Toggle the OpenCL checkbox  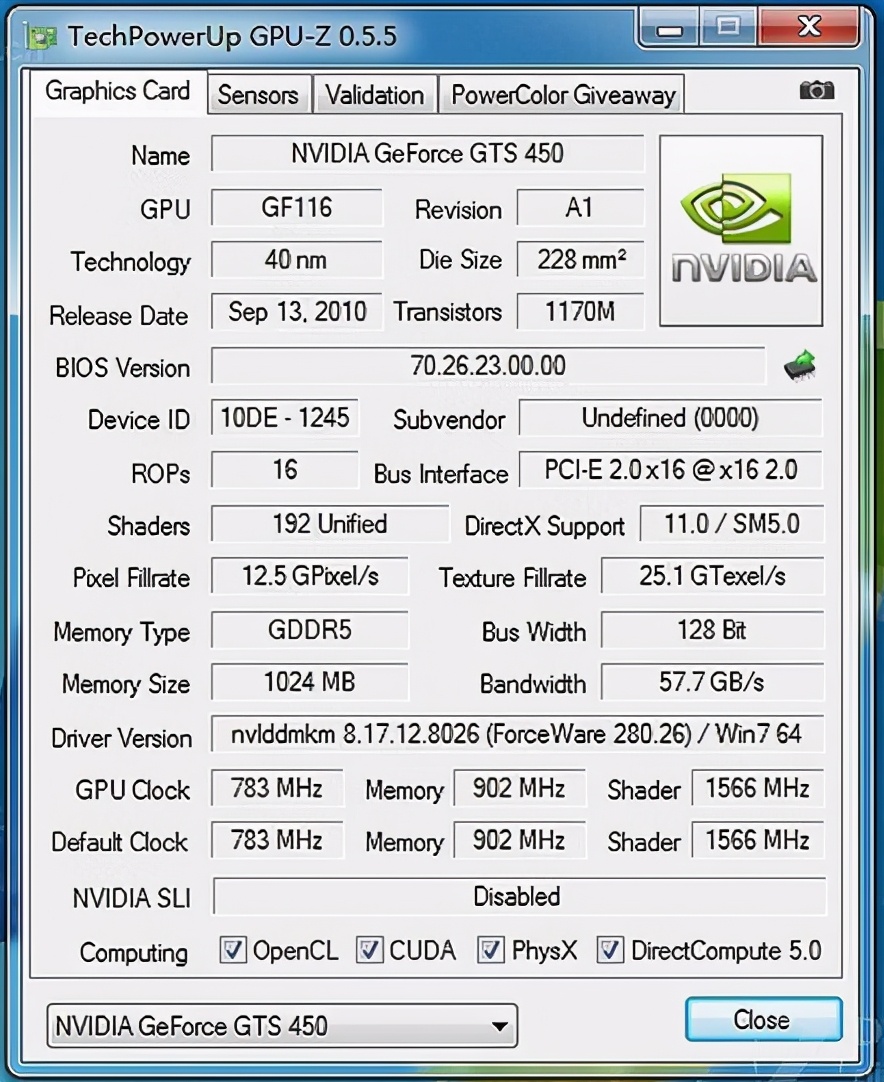point(233,950)
